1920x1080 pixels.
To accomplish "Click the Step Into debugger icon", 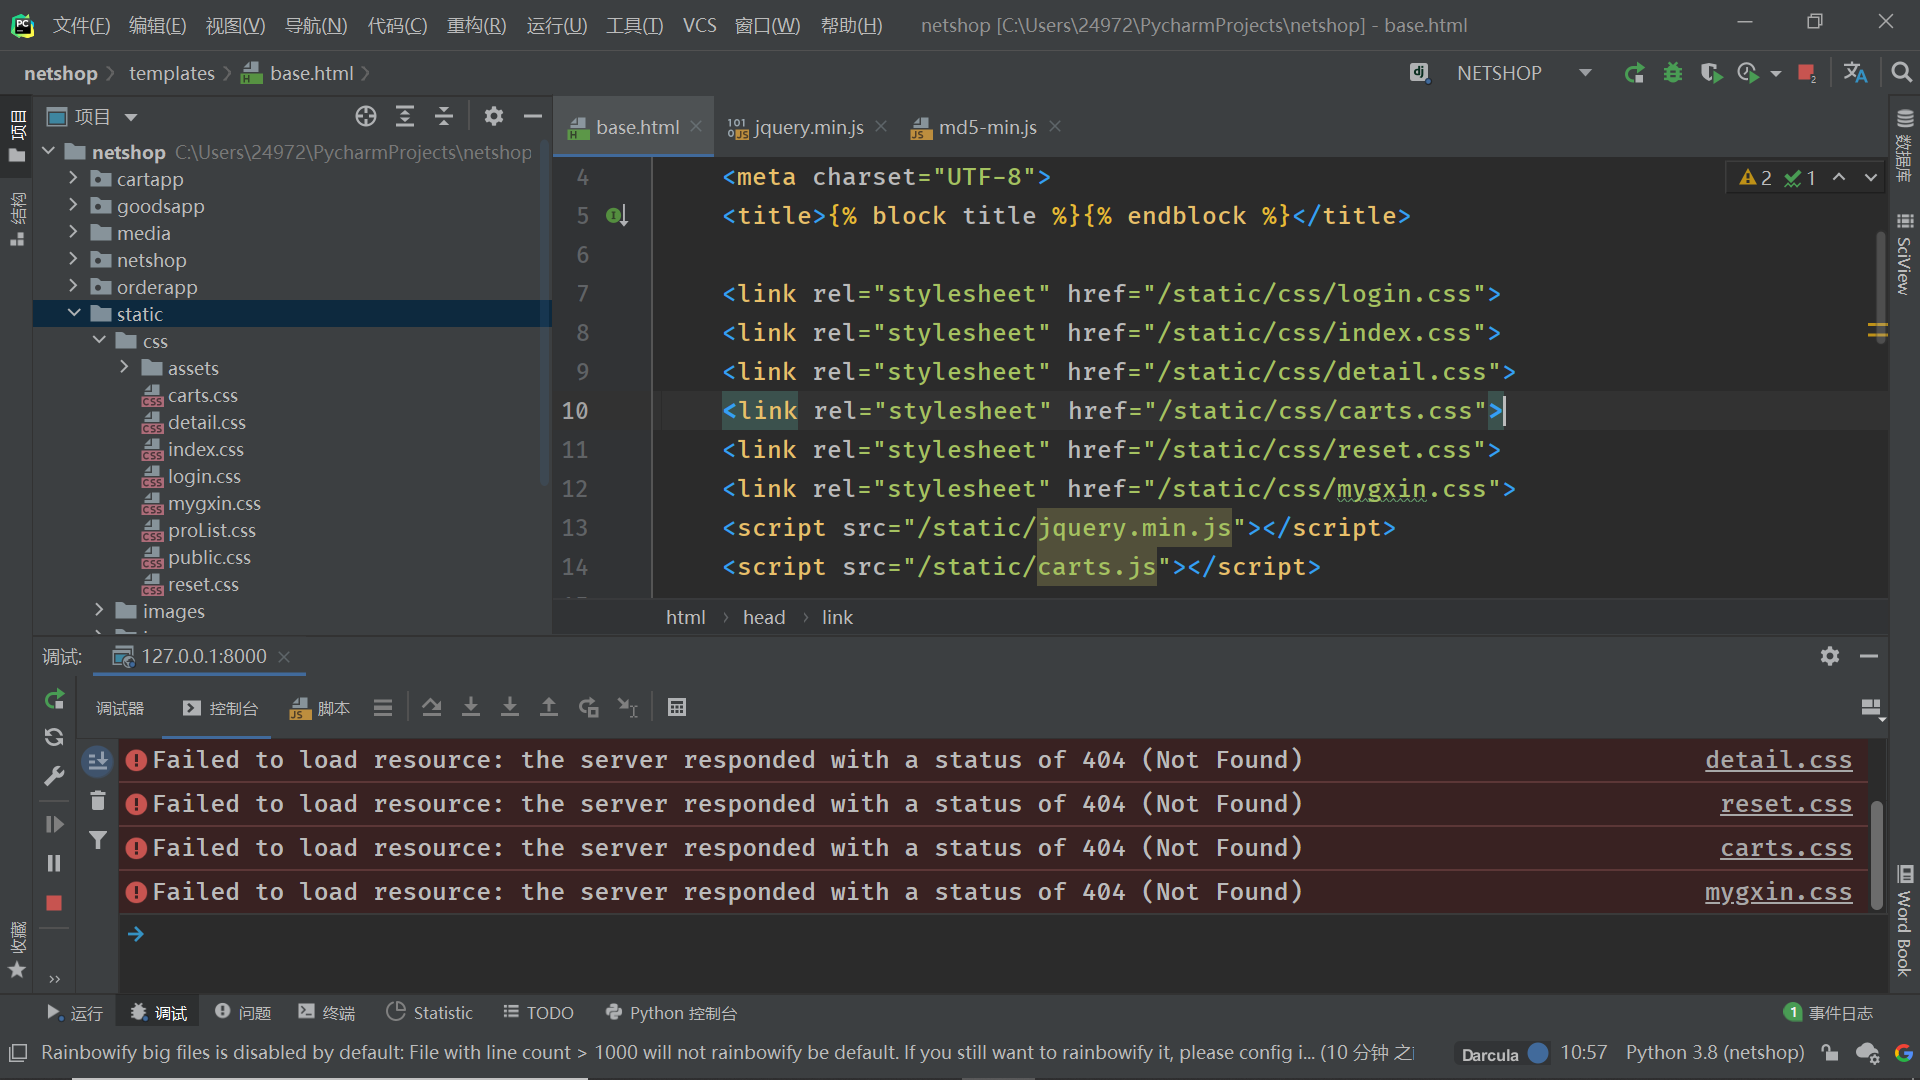I will [x=471, y=708].
